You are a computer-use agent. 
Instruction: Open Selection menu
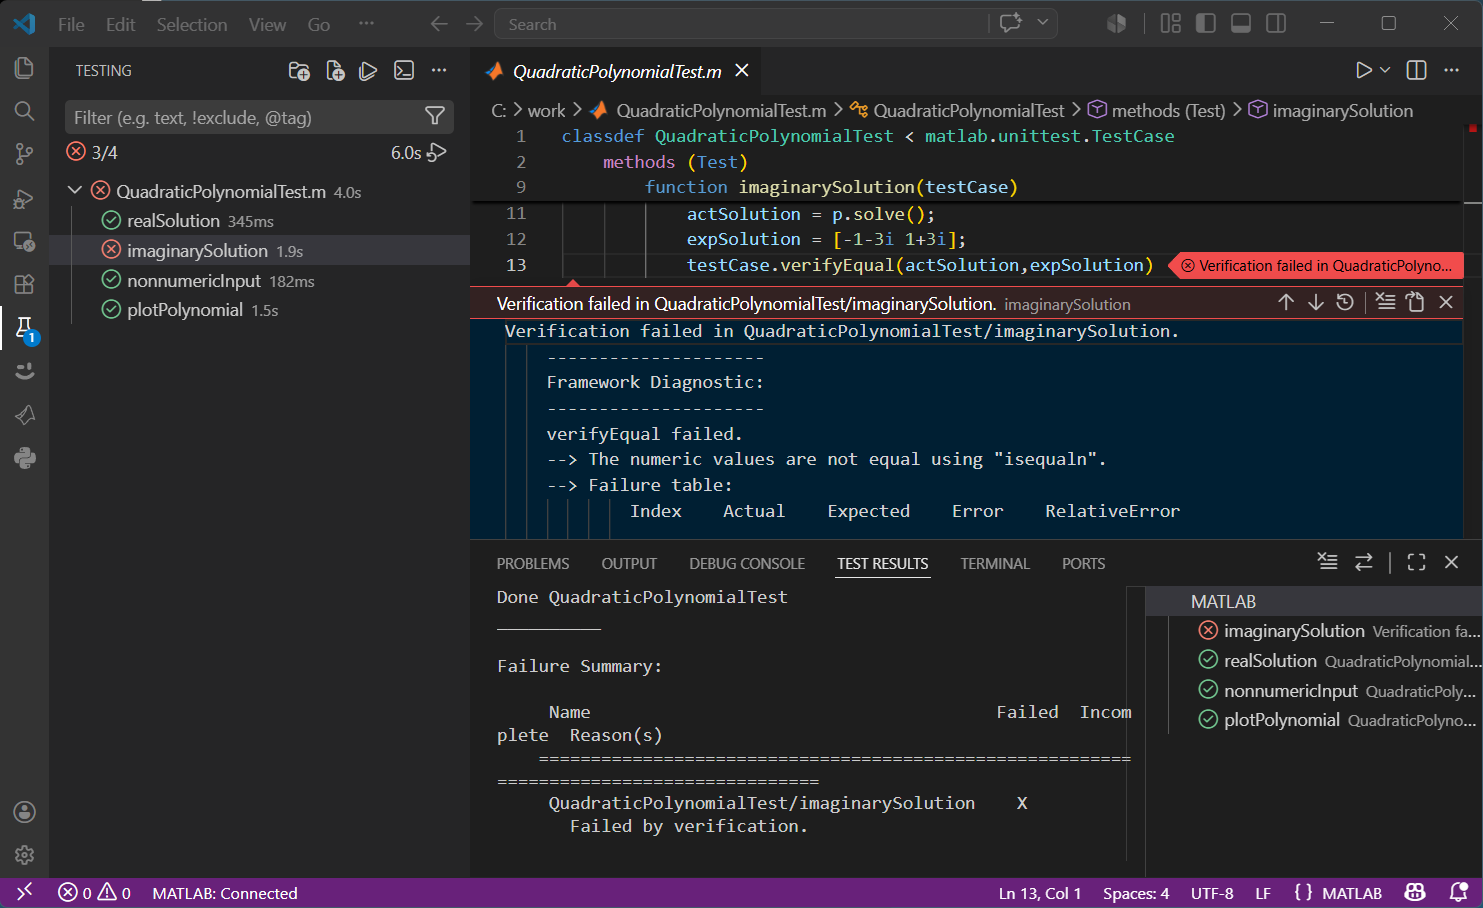[191, 24]
